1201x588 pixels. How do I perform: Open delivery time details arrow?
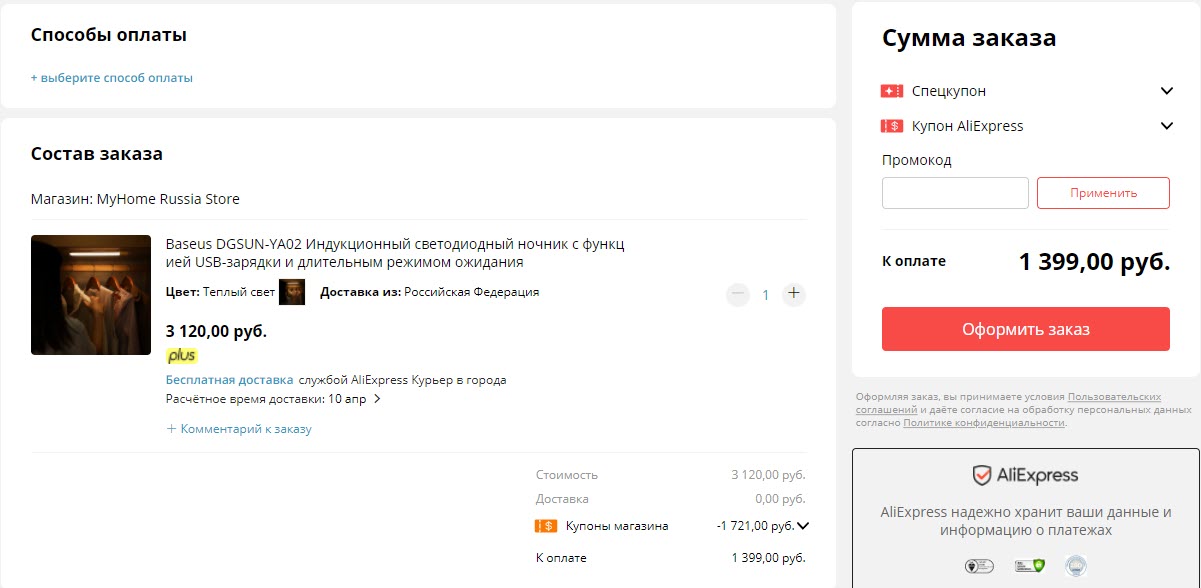pyautogui.click(x=377, y=399)
